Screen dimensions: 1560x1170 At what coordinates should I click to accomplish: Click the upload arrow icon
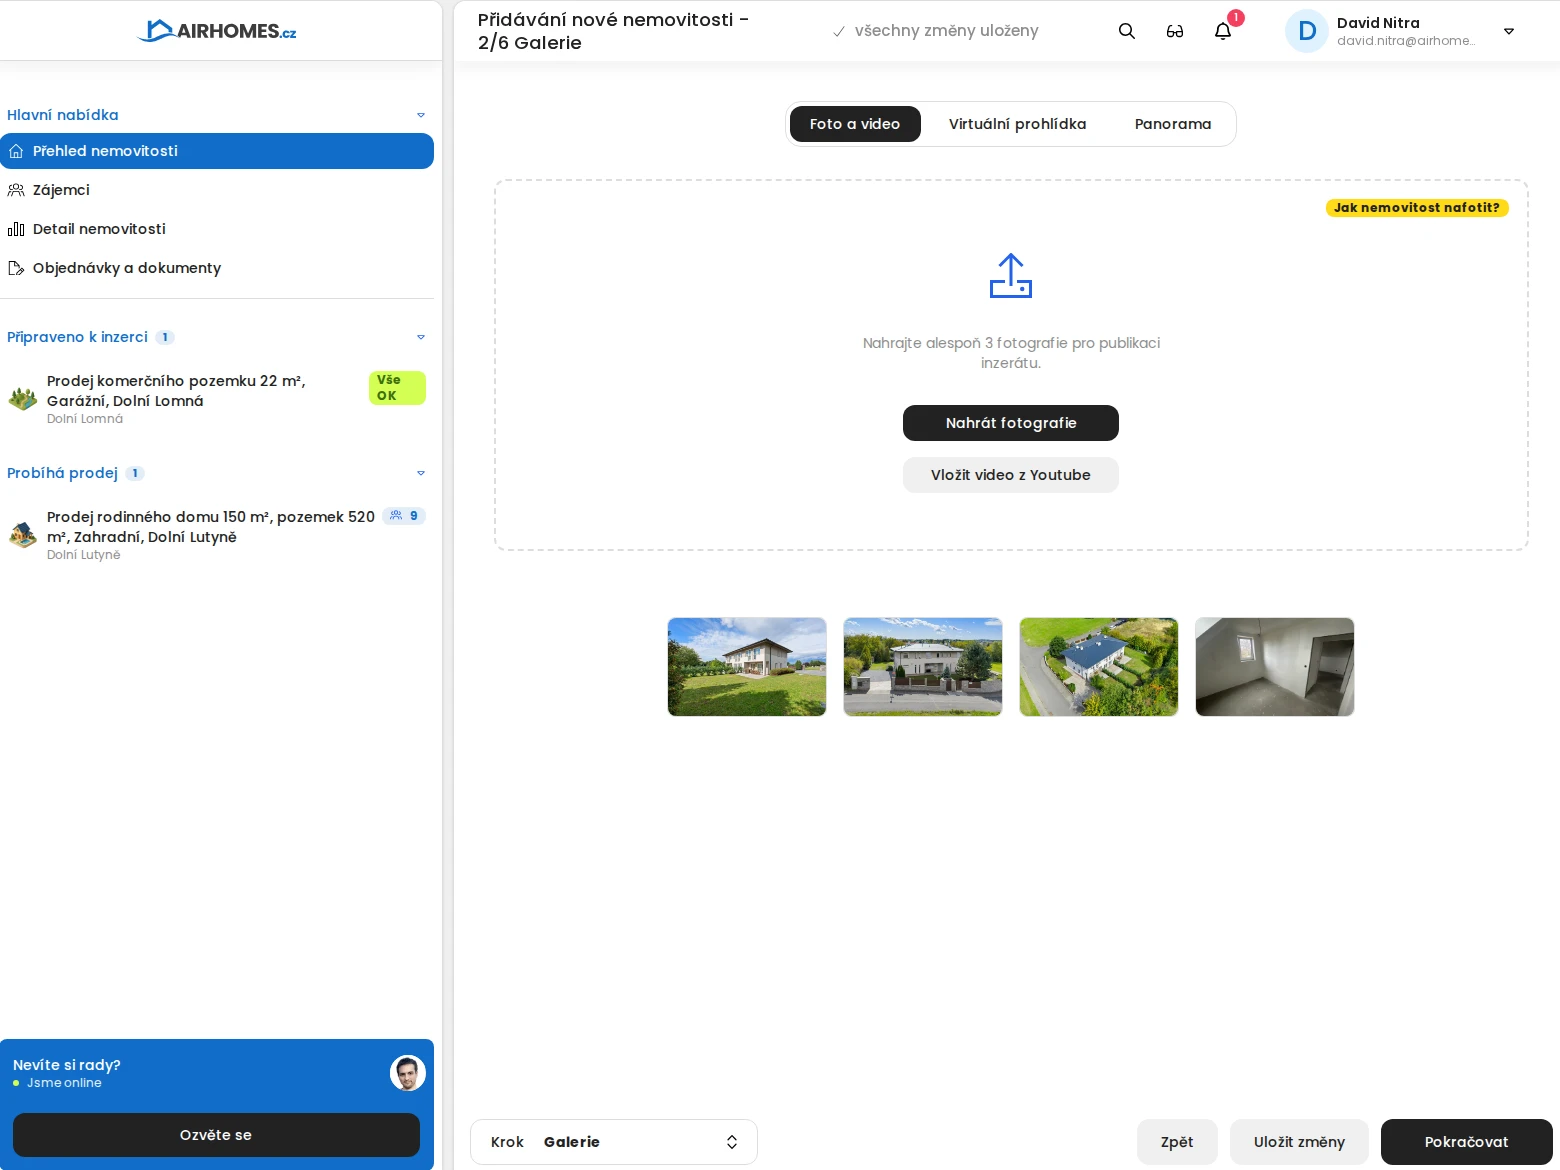(x=1010, y=276)
